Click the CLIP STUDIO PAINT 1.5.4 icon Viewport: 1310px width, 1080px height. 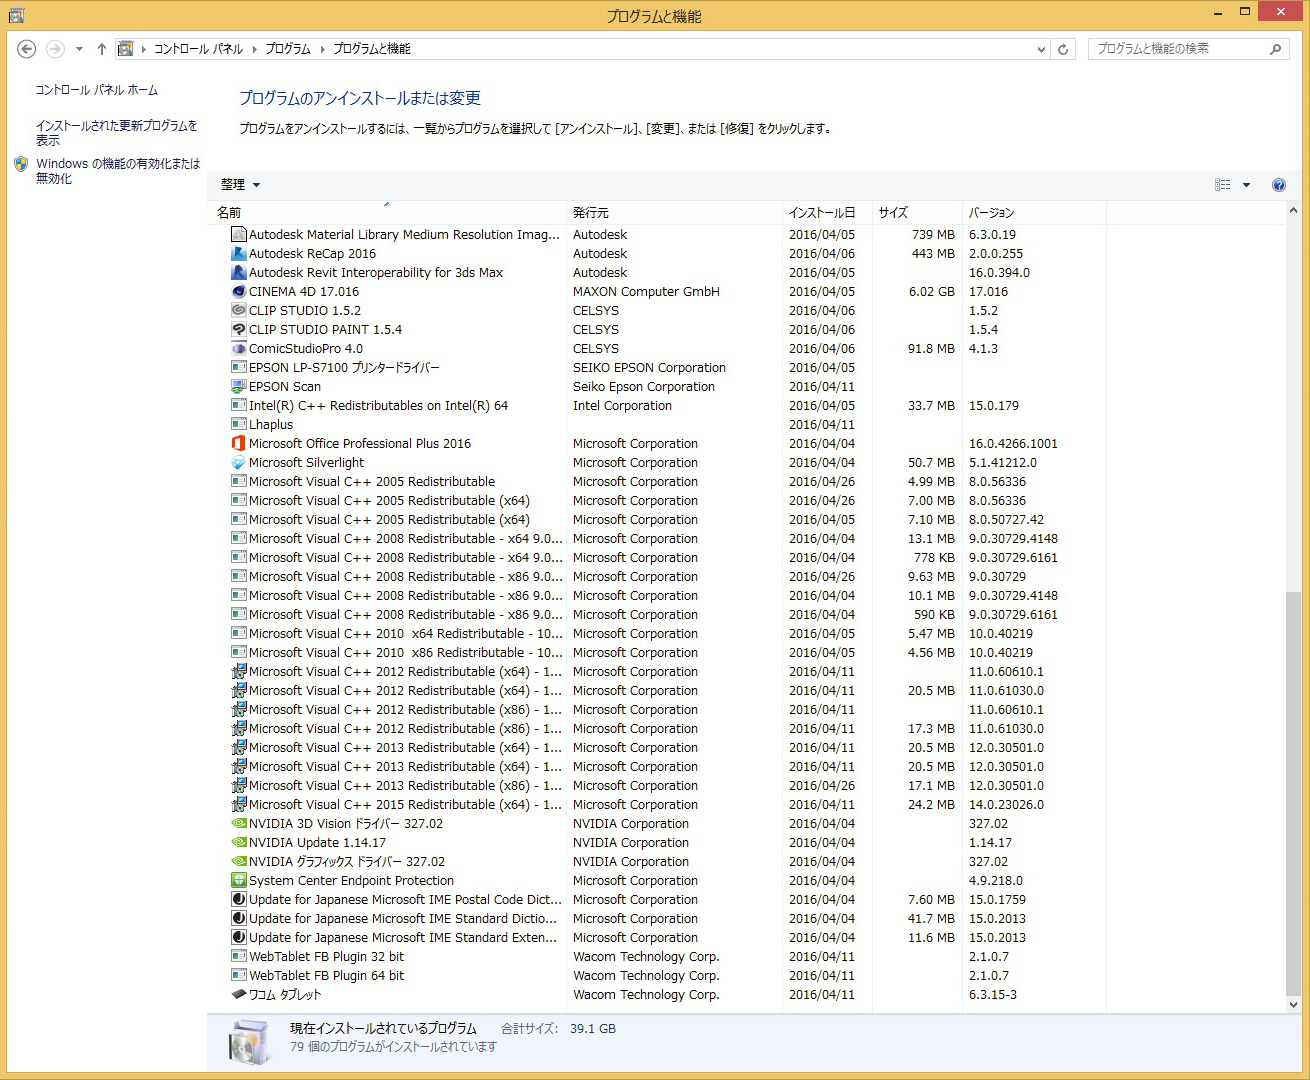coord(238,330)
